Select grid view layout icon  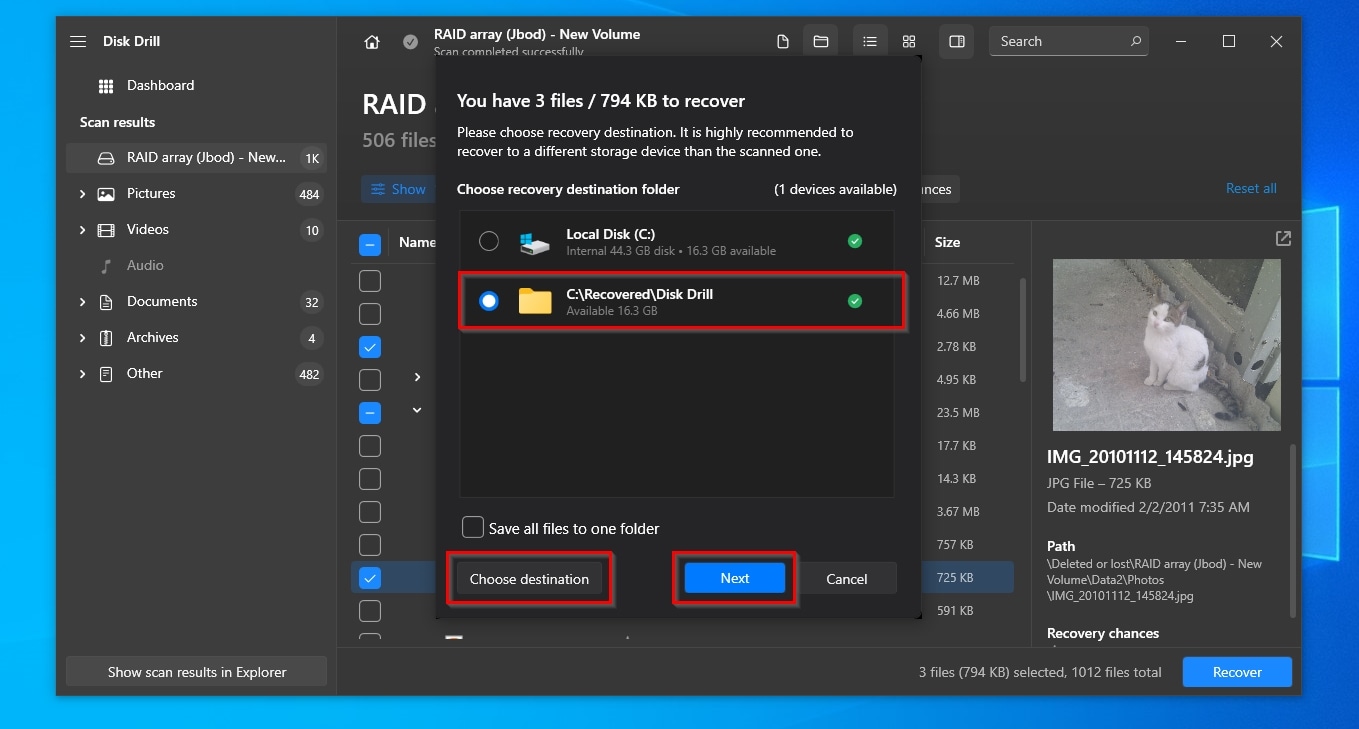click(909, 42)
